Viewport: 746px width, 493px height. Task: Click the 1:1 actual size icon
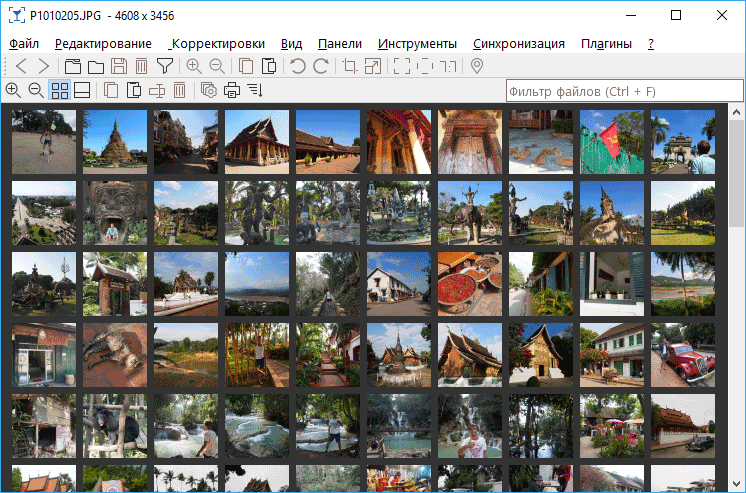[449, 67]
